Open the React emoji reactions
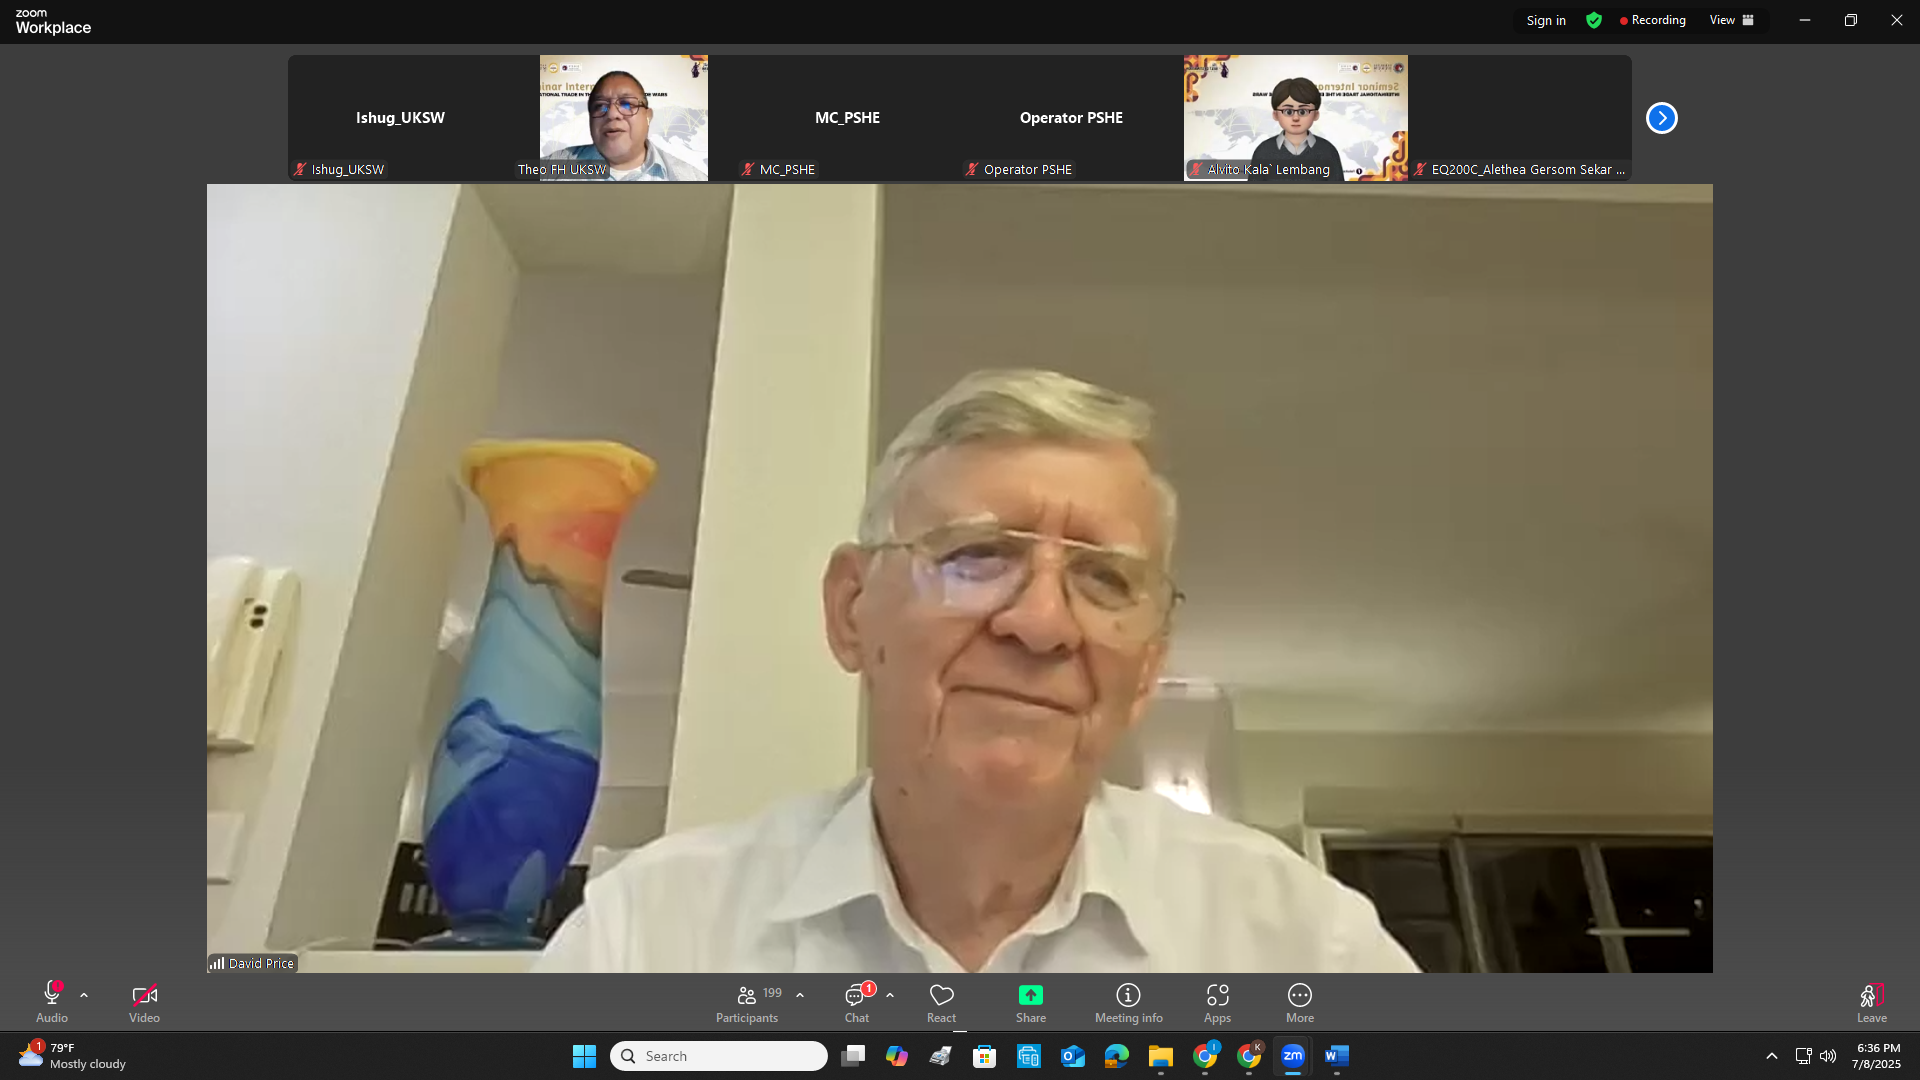The image size is (1920, 1080). [x=941, y=1002]
